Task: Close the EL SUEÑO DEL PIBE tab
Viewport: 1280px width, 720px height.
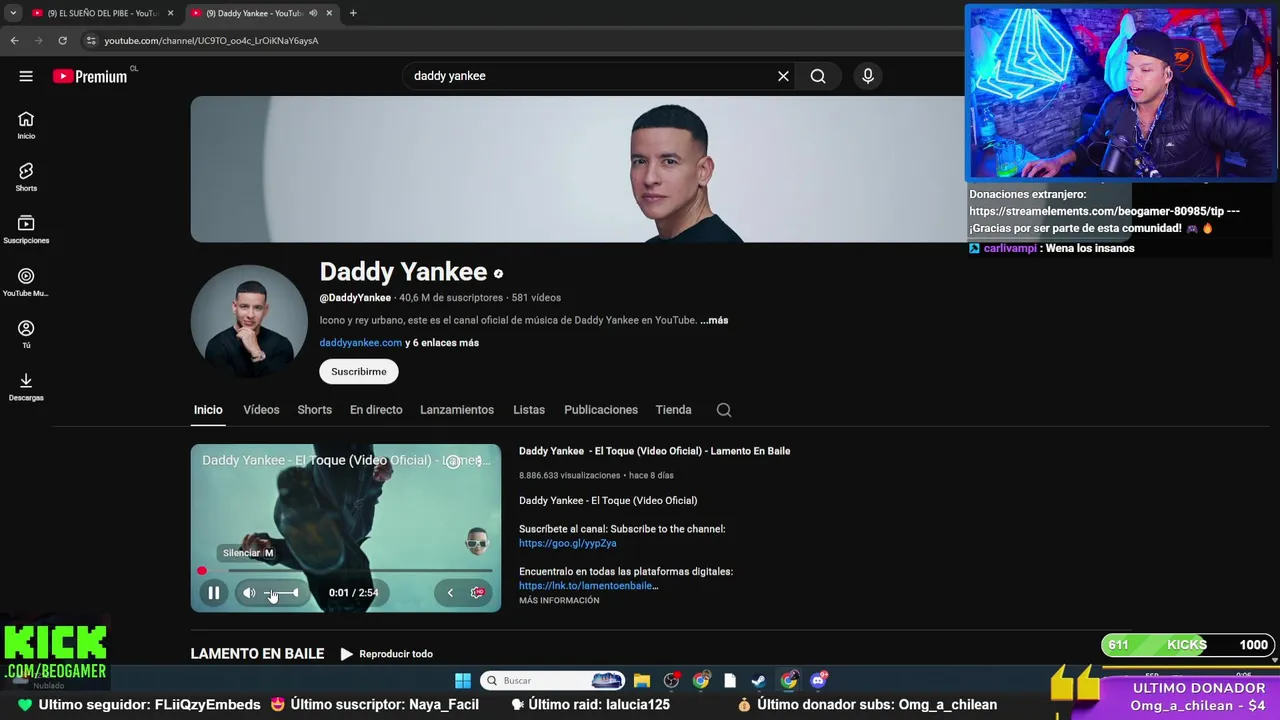Action: pyautogui.click(x=170, y=13)
